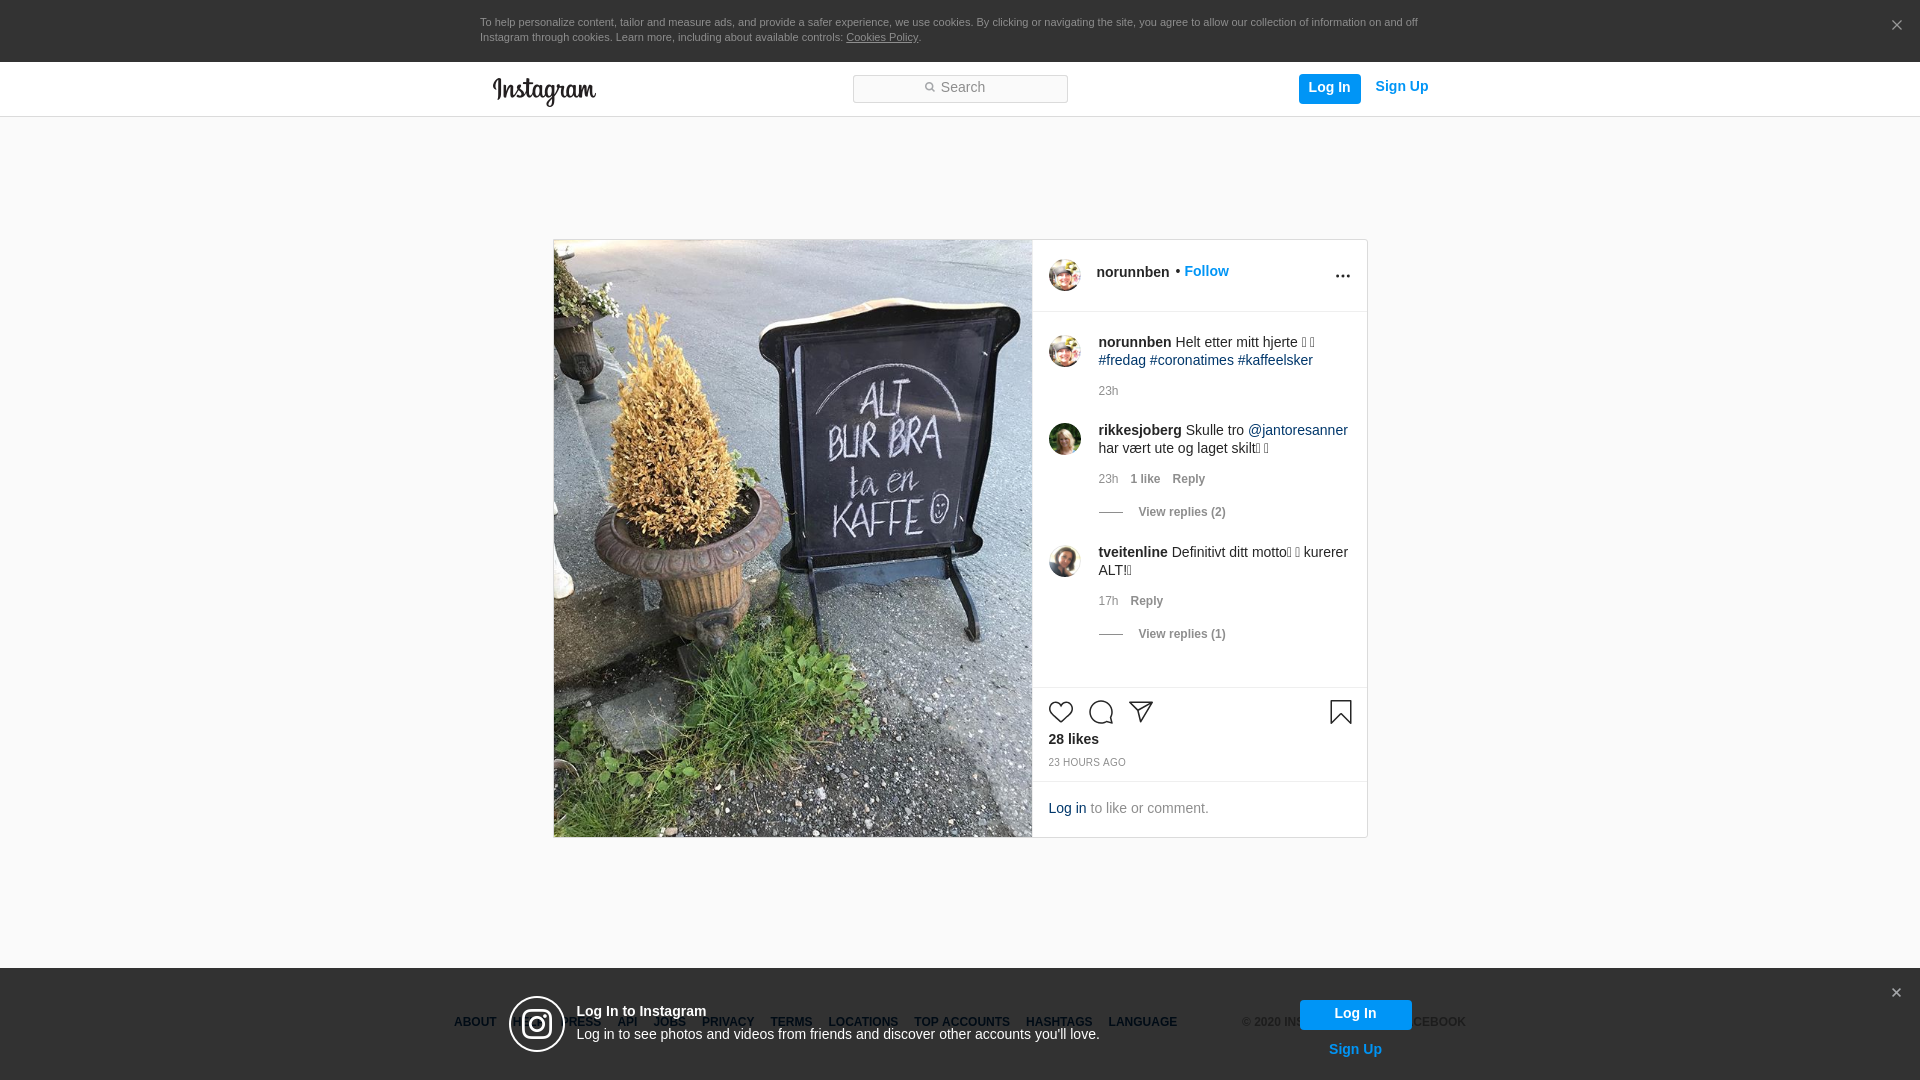Screen dimensions: 1920x1080
Task: Close the bottom login banner
Action: tap(1896, 993)
